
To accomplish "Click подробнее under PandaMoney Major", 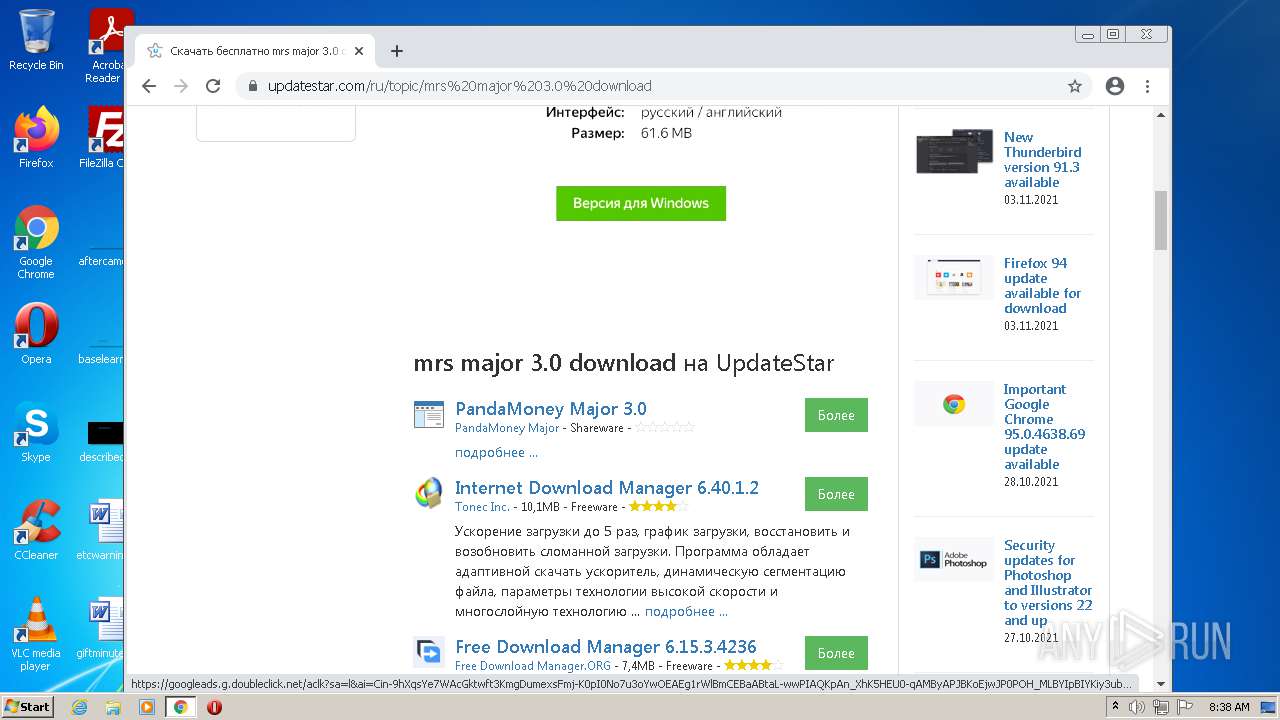I will [496, 452].
